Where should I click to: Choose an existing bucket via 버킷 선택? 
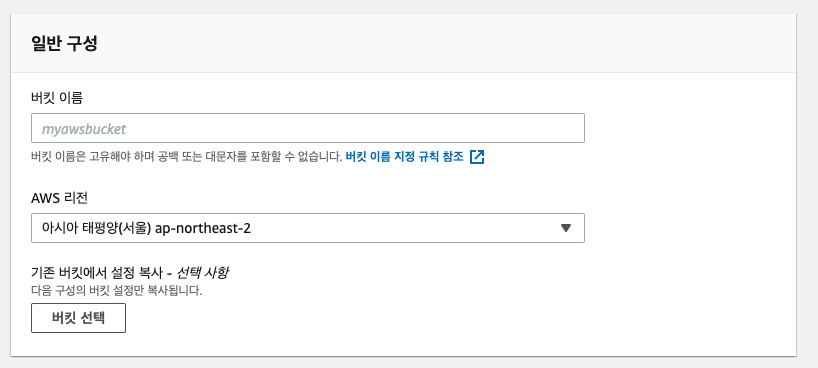pyautogui.click(x=78, y=318)
